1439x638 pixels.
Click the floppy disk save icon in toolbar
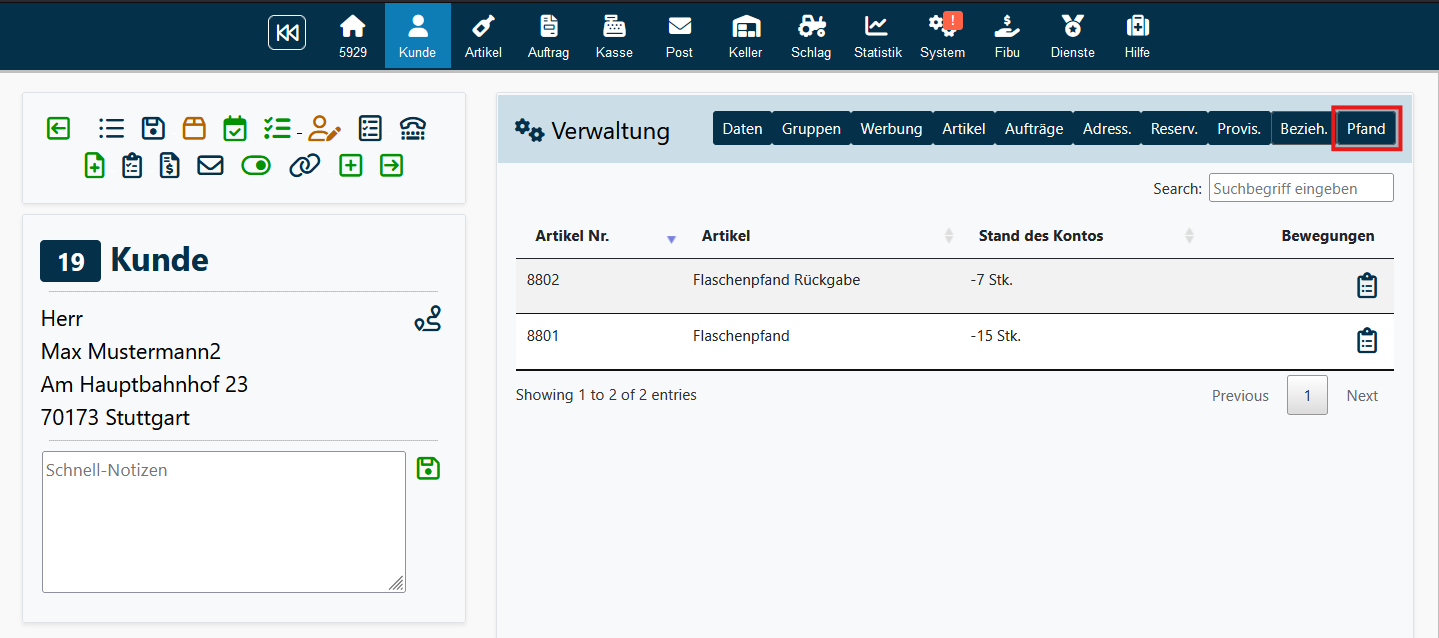(x=153, y=128)
